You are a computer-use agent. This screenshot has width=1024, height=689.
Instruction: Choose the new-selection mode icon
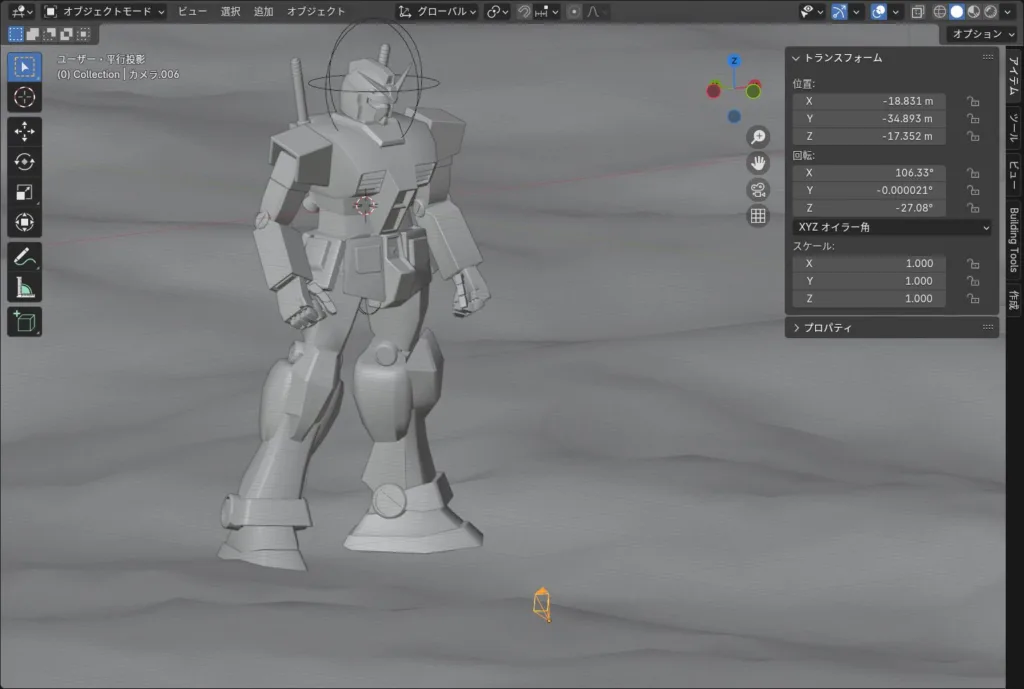16,34
